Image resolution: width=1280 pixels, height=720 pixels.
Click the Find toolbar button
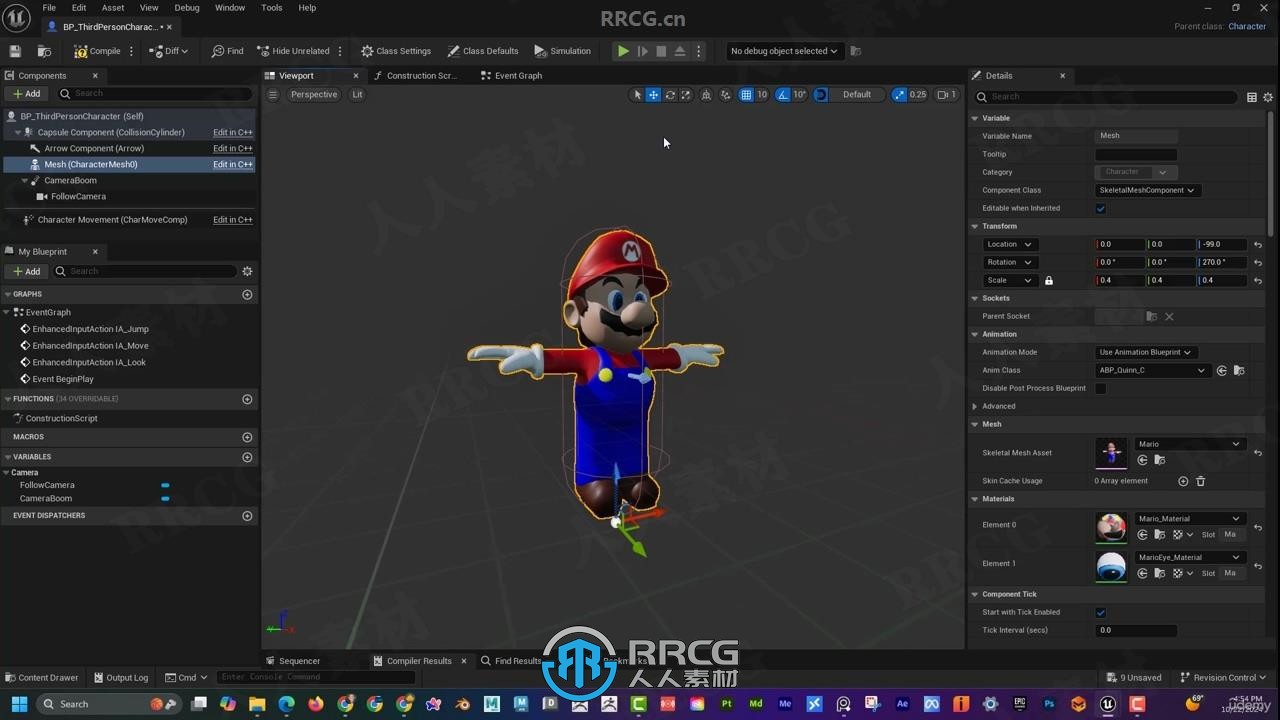coord(228,51)
